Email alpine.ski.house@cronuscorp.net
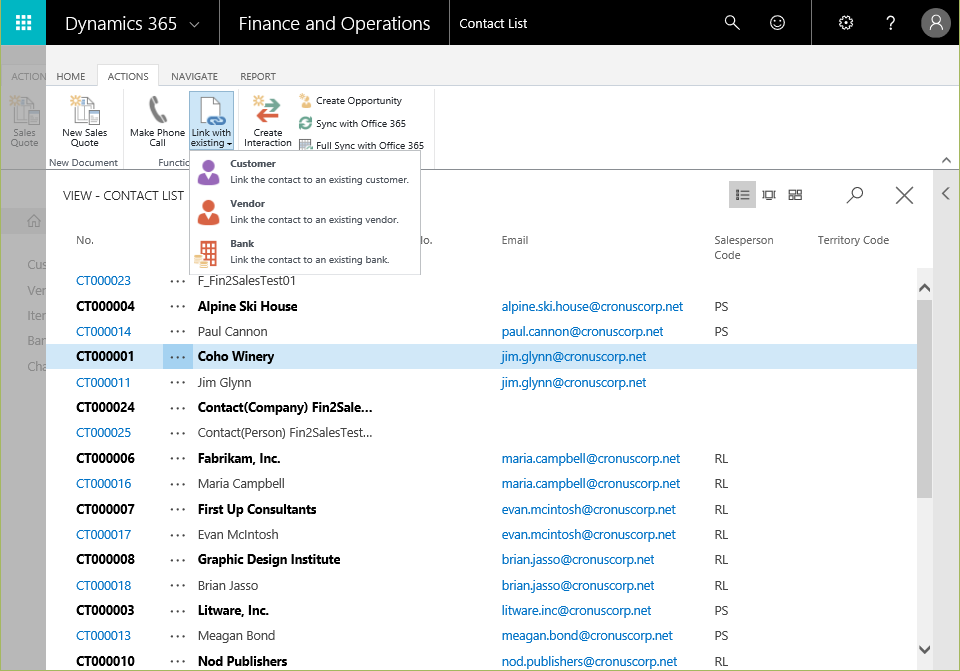Image resolution: width=960 pixels, height=671 pixels. pyautogui.click(x=592, y=306)
